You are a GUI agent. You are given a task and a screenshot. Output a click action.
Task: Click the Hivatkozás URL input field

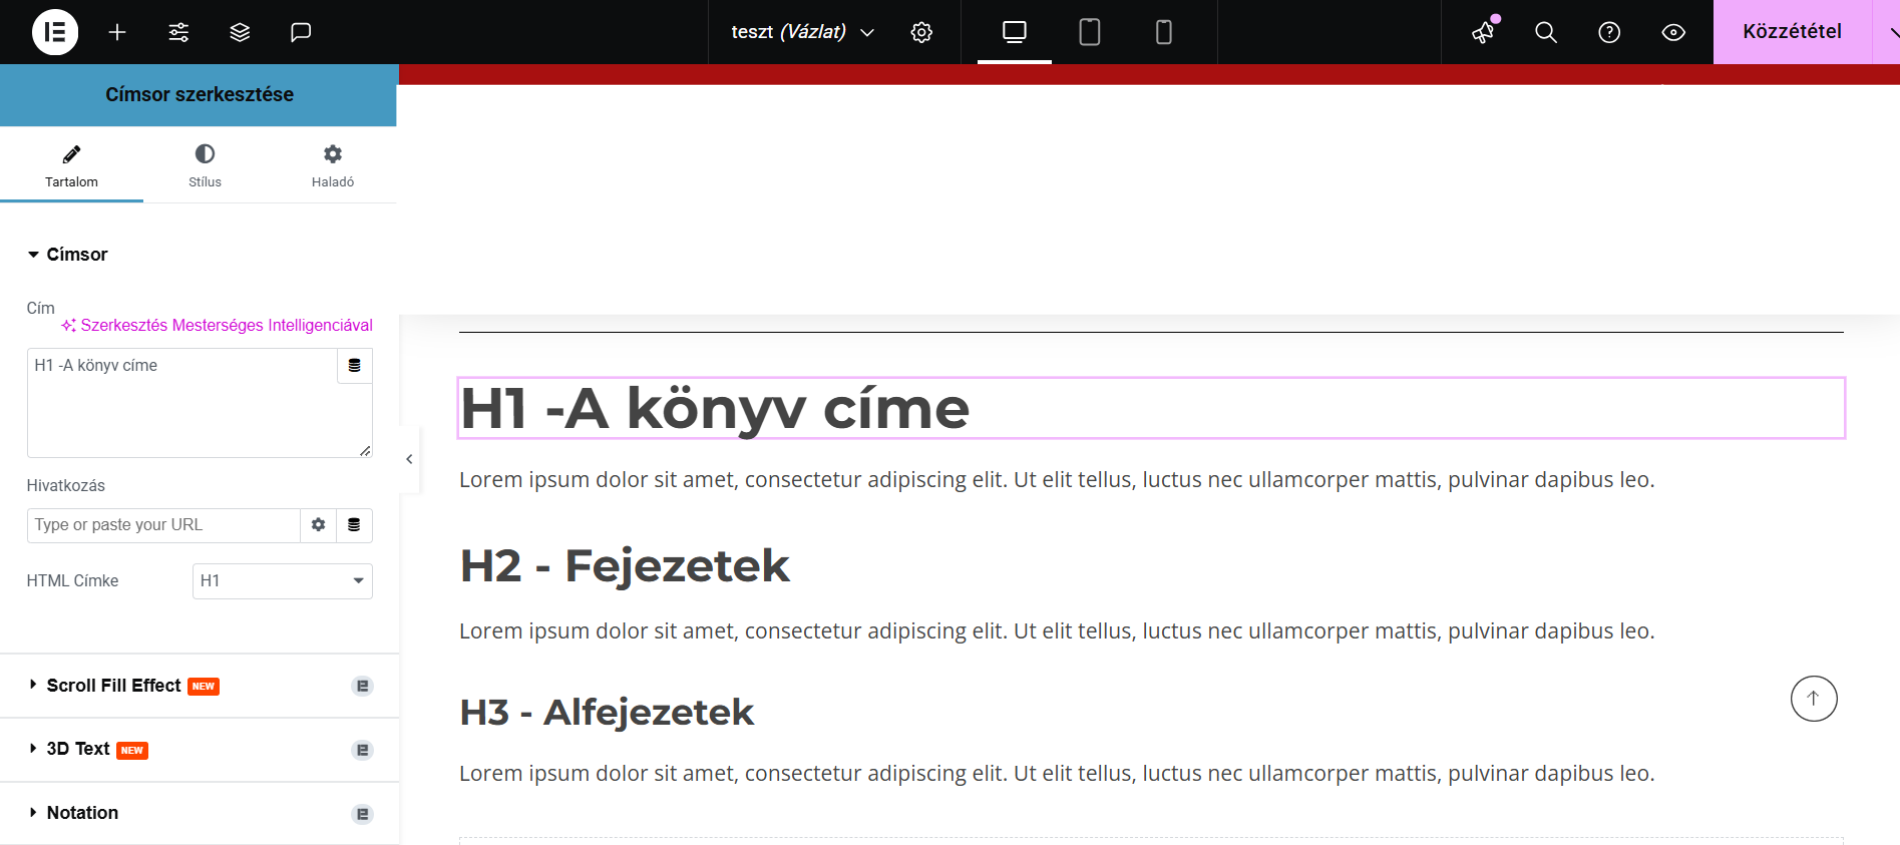pyautogui.click(x=164, y=525)
